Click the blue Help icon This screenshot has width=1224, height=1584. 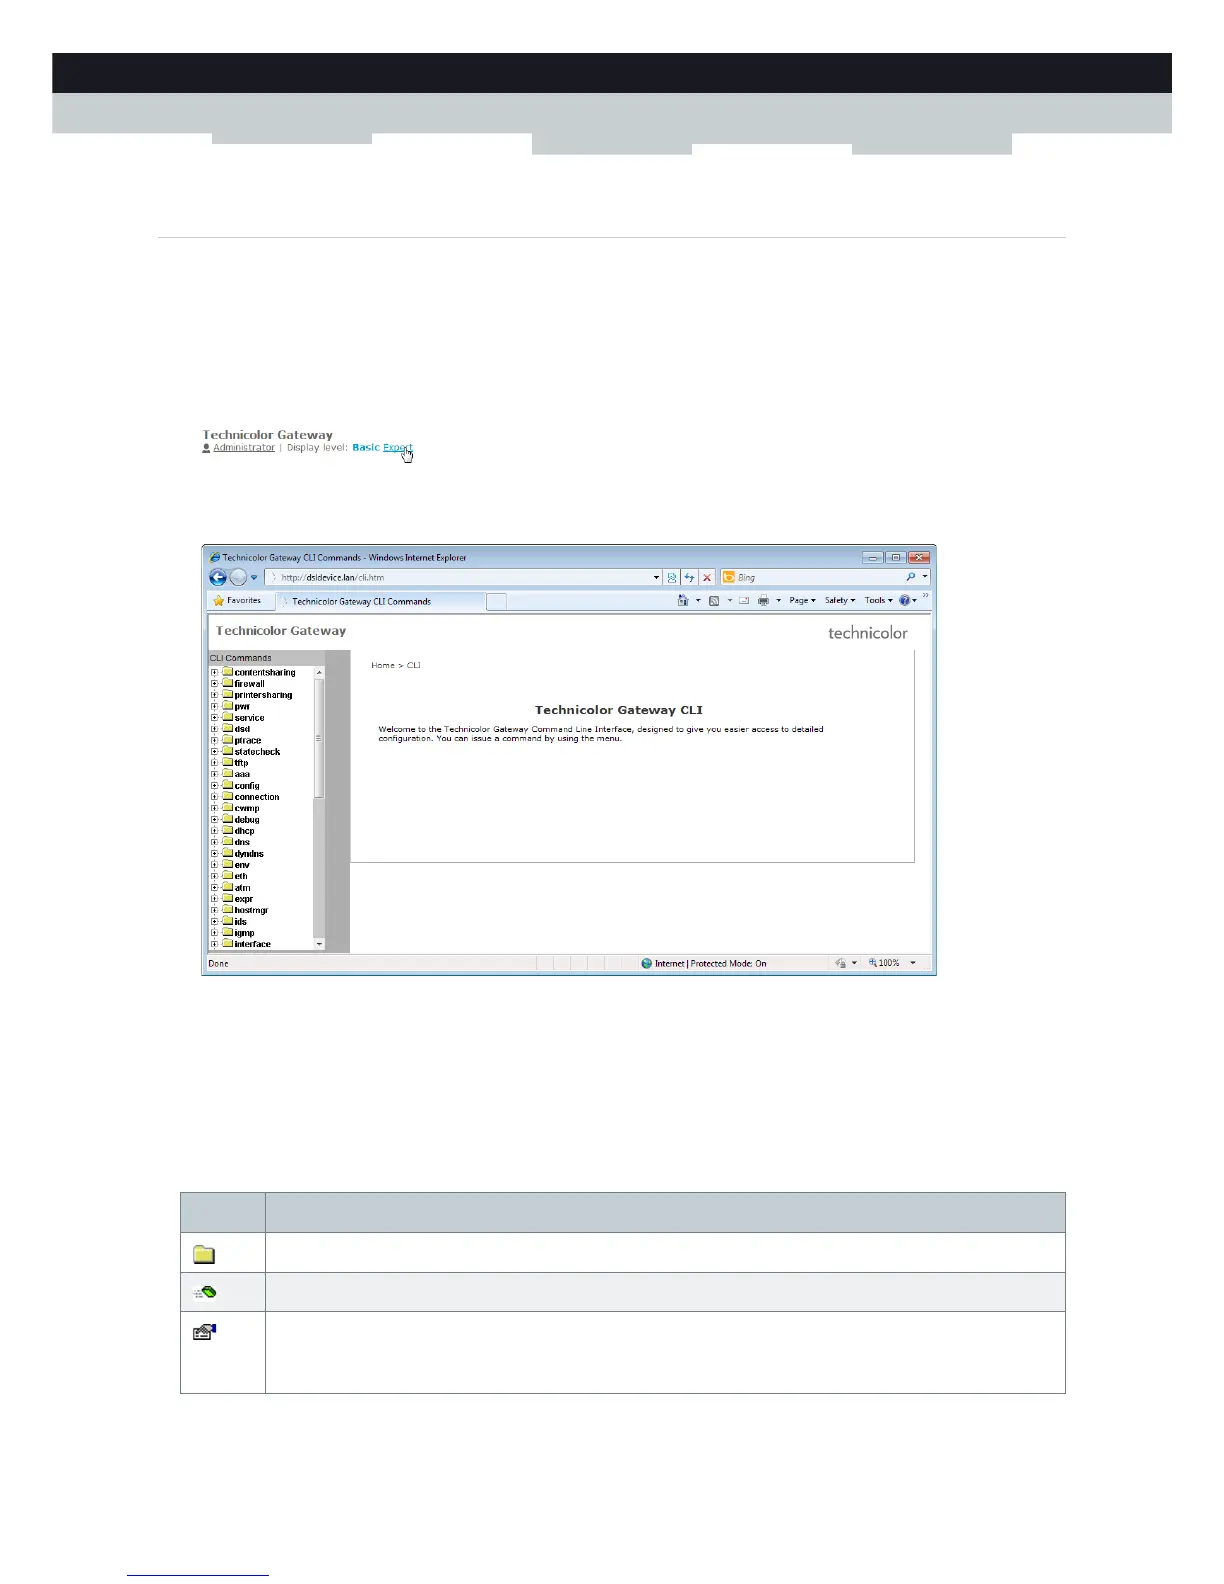pos(905,601)
